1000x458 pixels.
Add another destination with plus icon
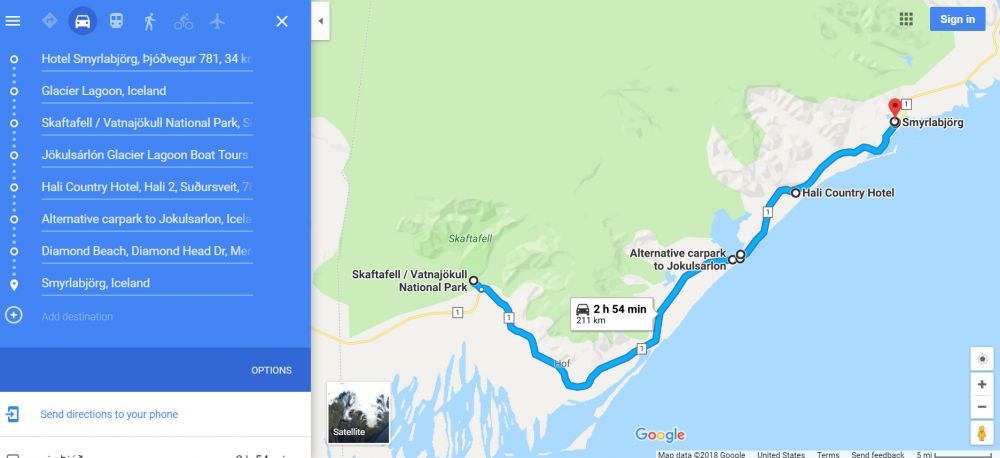pyautogui.click(x=13, y=315)
